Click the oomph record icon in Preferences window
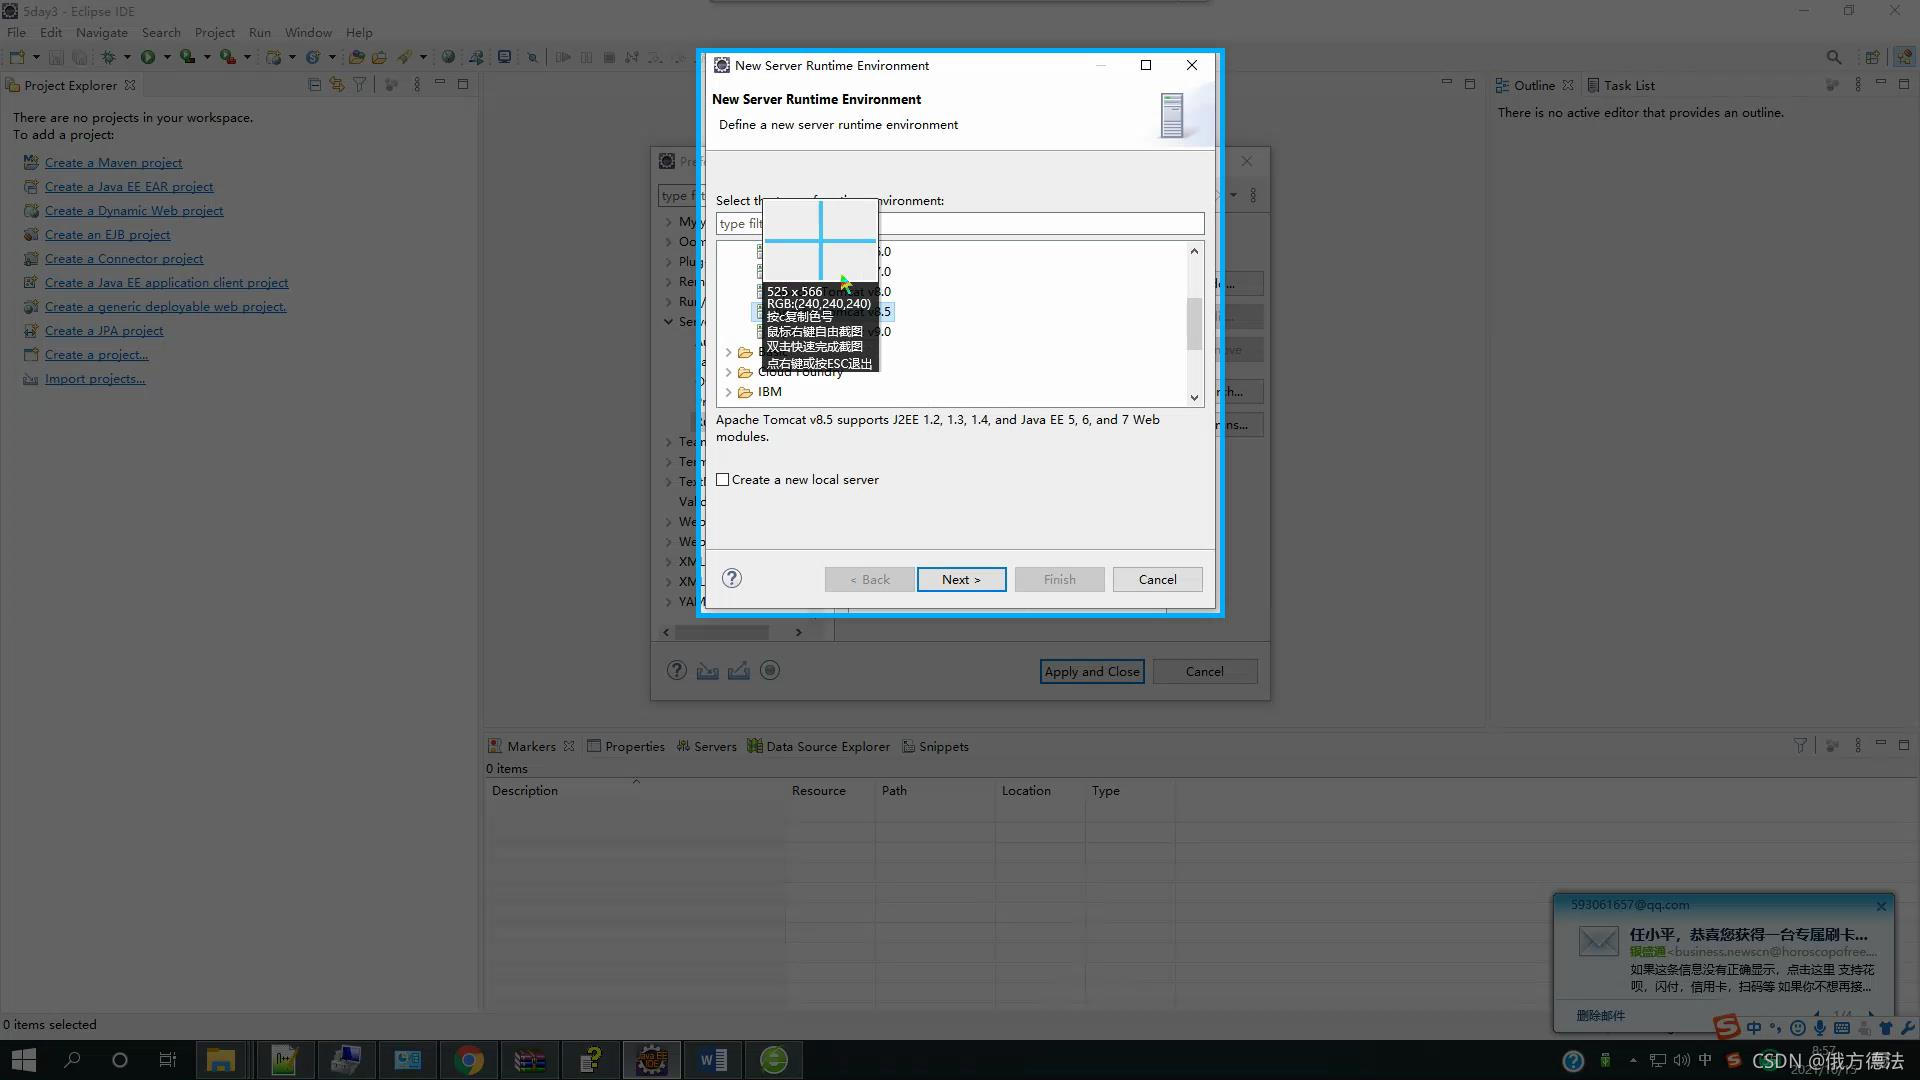The height and width of the screenshot is (1080, 1920). 770,671
